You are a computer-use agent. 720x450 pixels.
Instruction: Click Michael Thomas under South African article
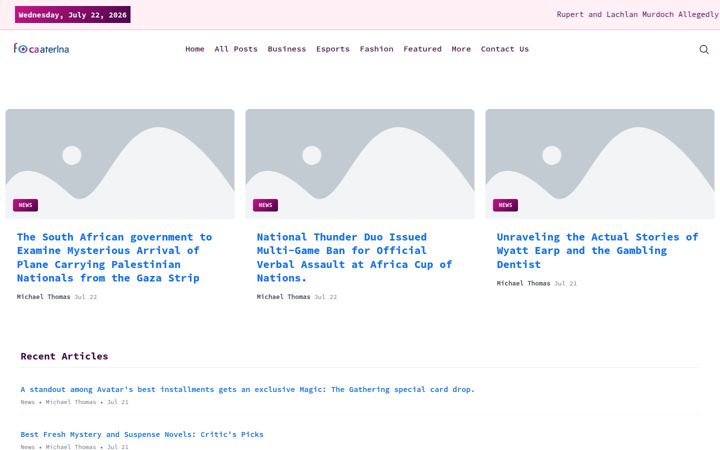[x=44, y=297]
